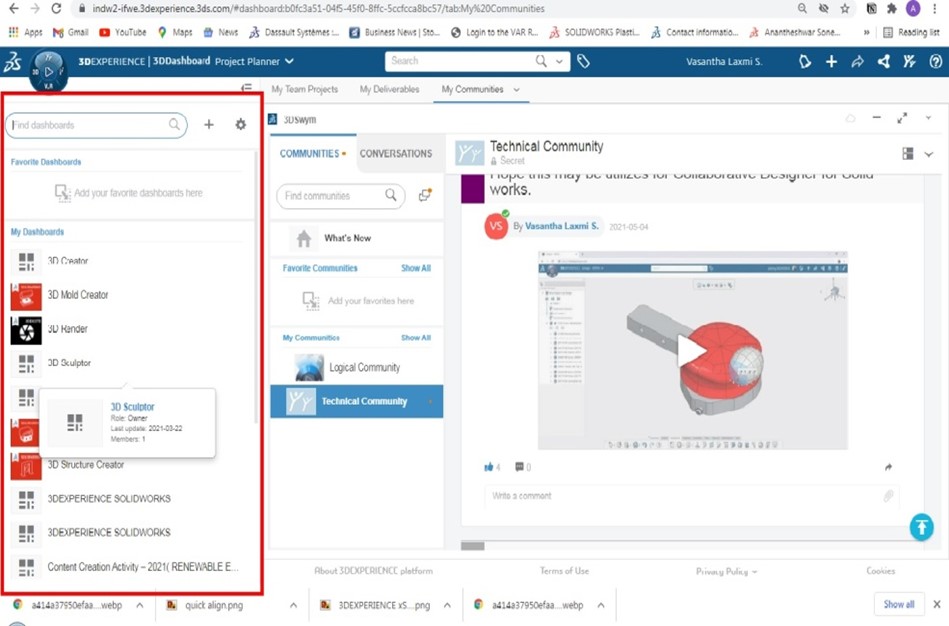Image resolution: width=949 pixels, height=626 pixels.
Task: Play the embedded post video
Action: pyautogui.click(x=691, y=350)
